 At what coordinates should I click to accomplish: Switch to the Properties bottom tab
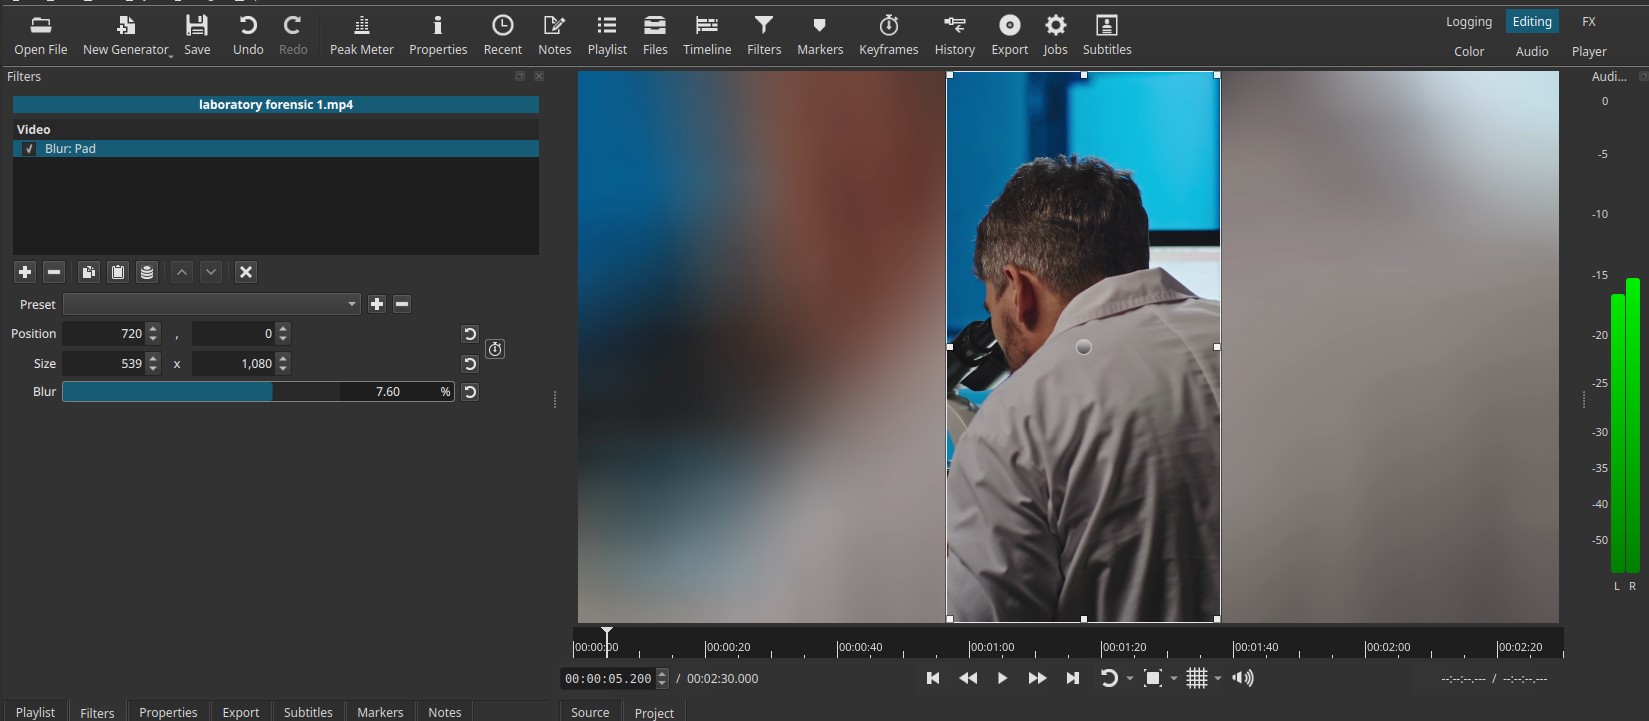168,712
